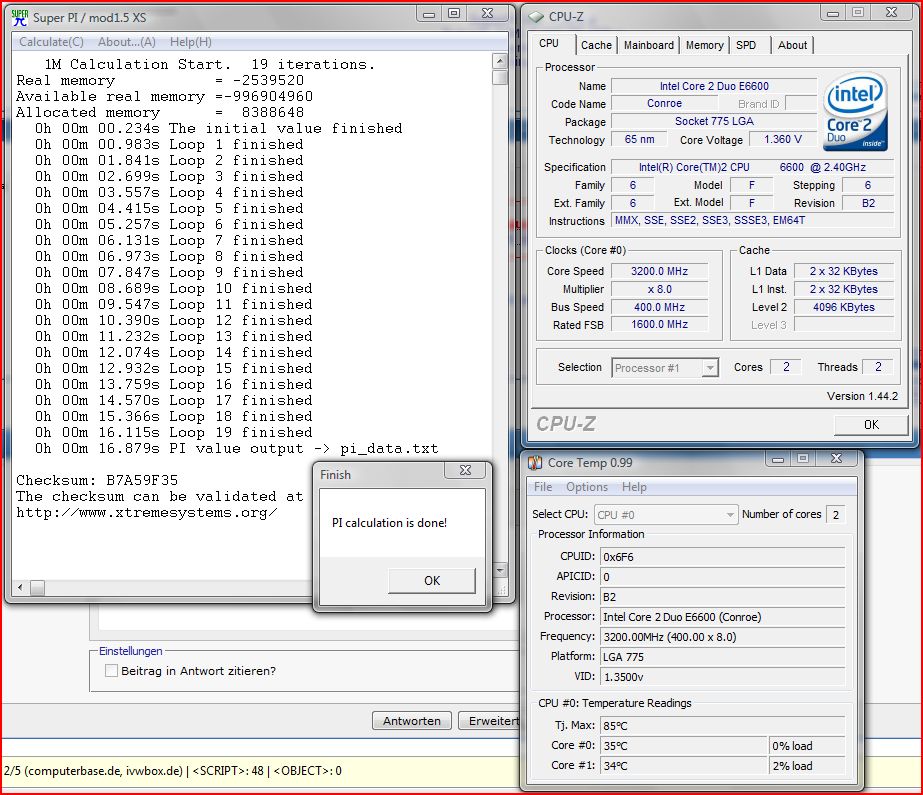
Task: Switch to the Cache tab in CPU-Z
Action: tap(596, 45)
